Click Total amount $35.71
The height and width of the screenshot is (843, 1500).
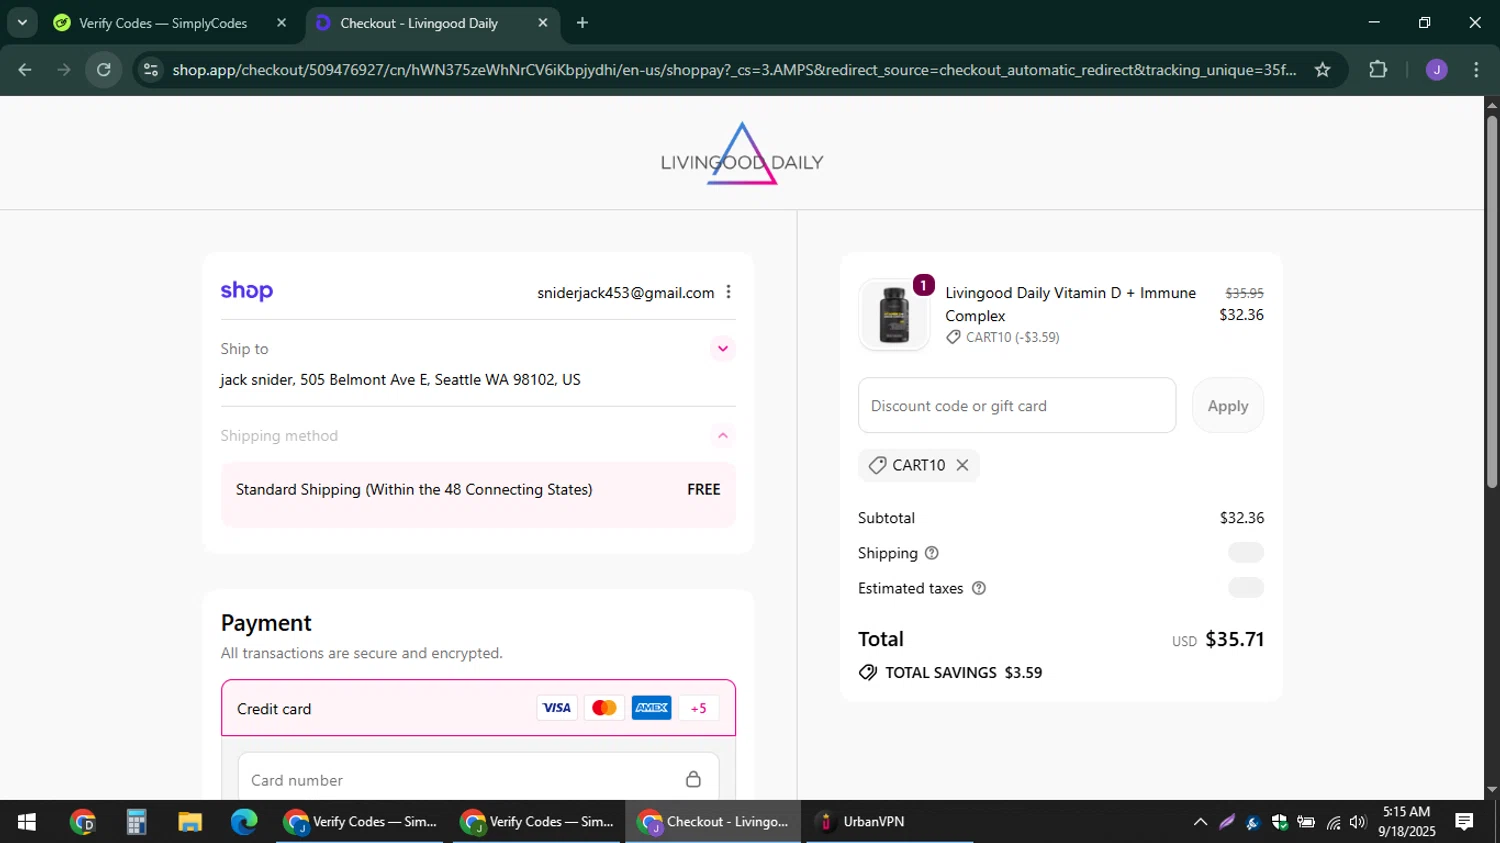[1234, 639]
